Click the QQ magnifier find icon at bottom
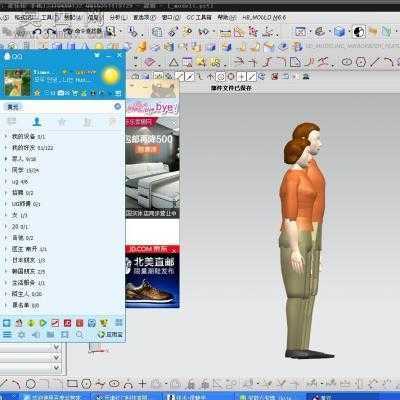This screenshot has height=400, width=400. pyautogui.click(x=79, y=334)
